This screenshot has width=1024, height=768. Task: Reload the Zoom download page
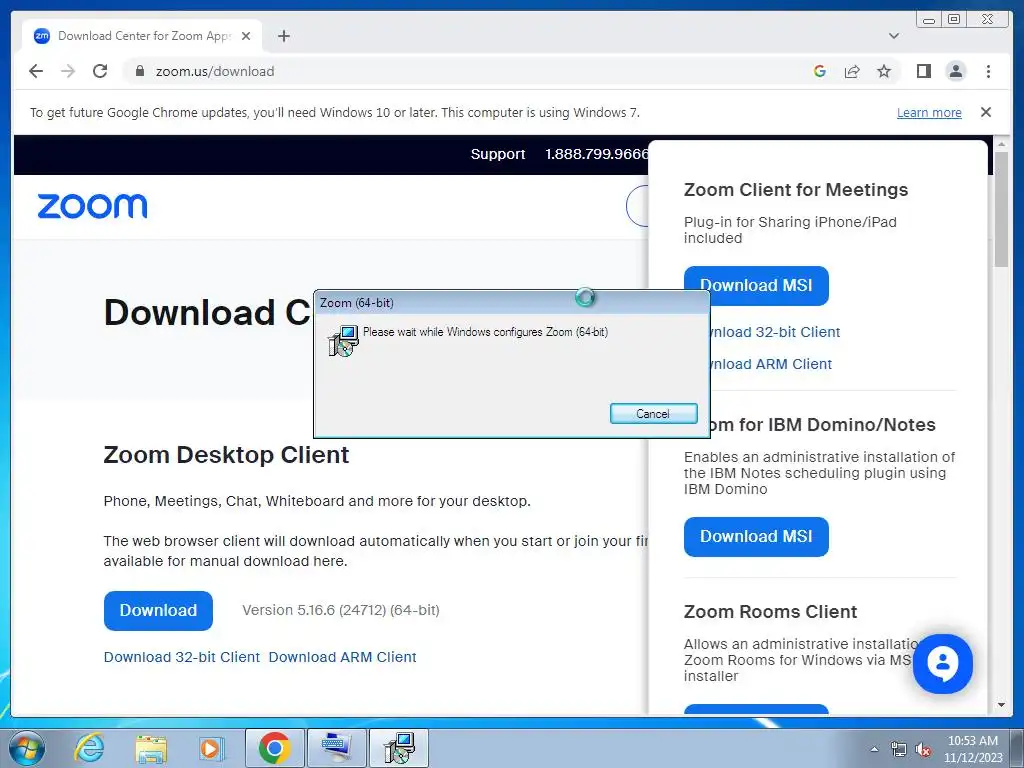click(x=100, y=71)
